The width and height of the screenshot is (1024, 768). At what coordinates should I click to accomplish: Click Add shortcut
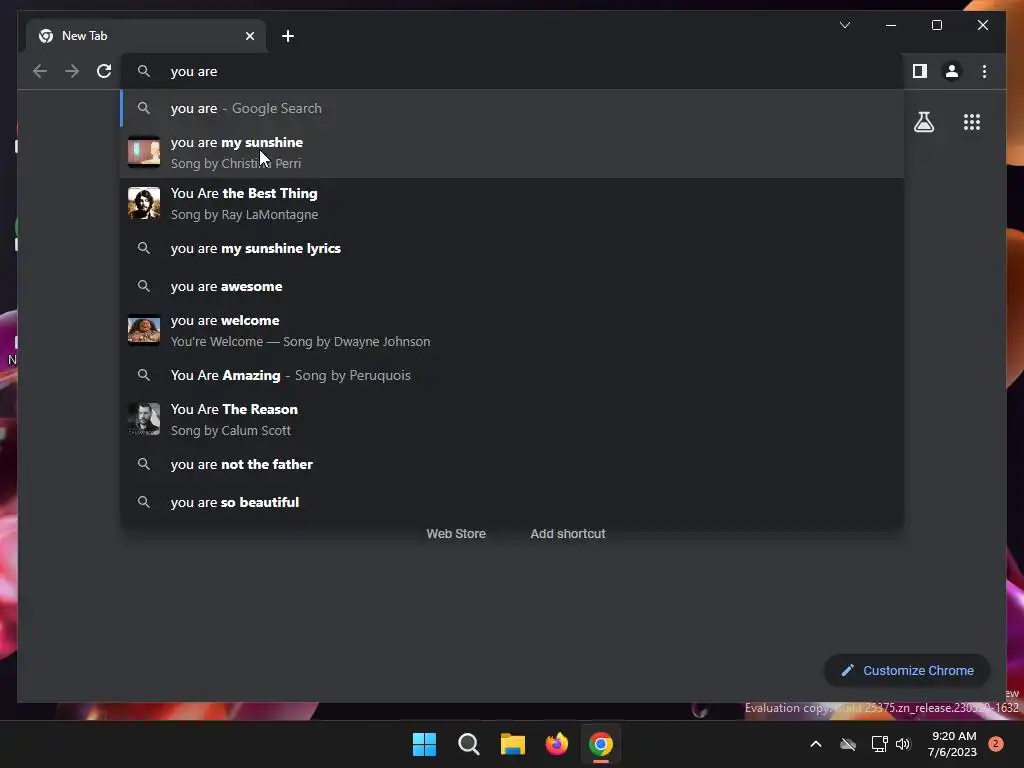tap(568, 534)
